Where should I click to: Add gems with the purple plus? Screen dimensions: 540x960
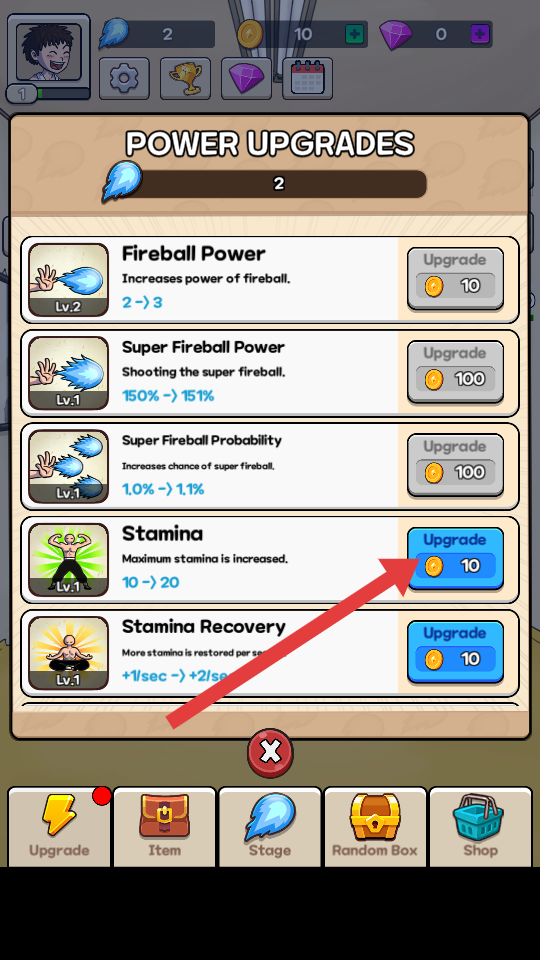click(x=480, y=34)
